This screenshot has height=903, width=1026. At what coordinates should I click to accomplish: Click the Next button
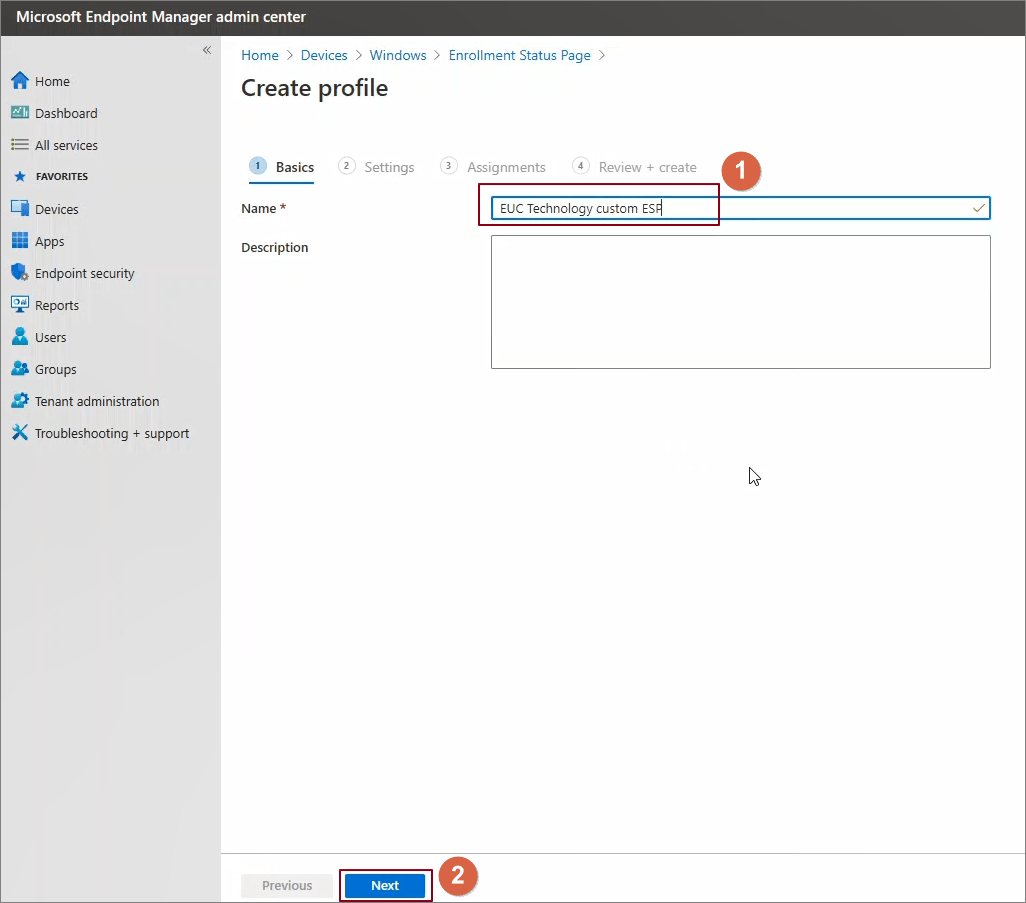[385, 885]
